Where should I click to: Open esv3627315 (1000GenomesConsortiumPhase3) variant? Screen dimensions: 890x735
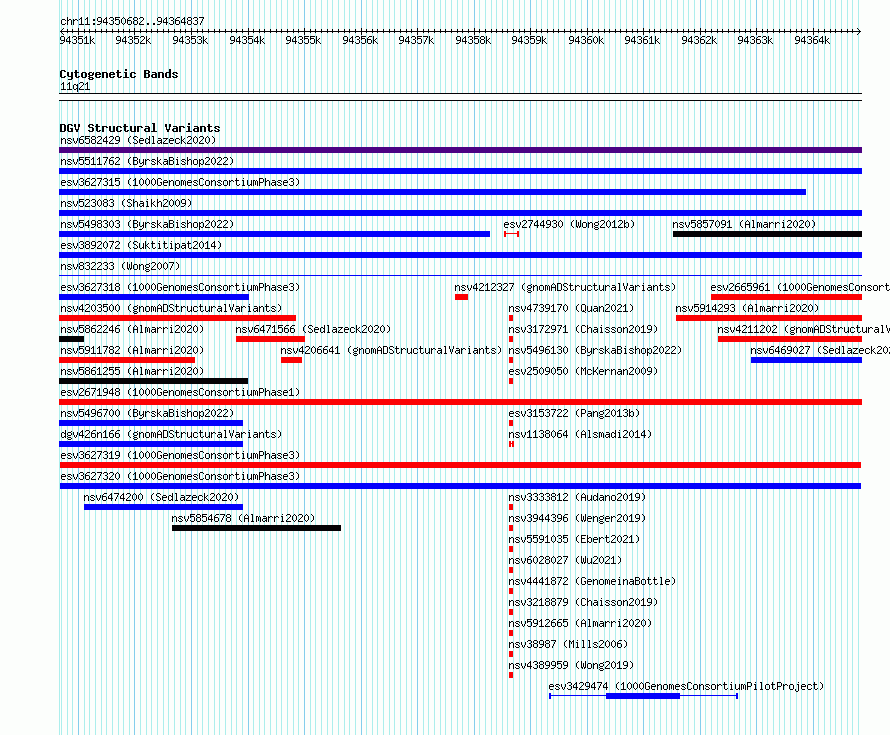(x=180, y=182)
